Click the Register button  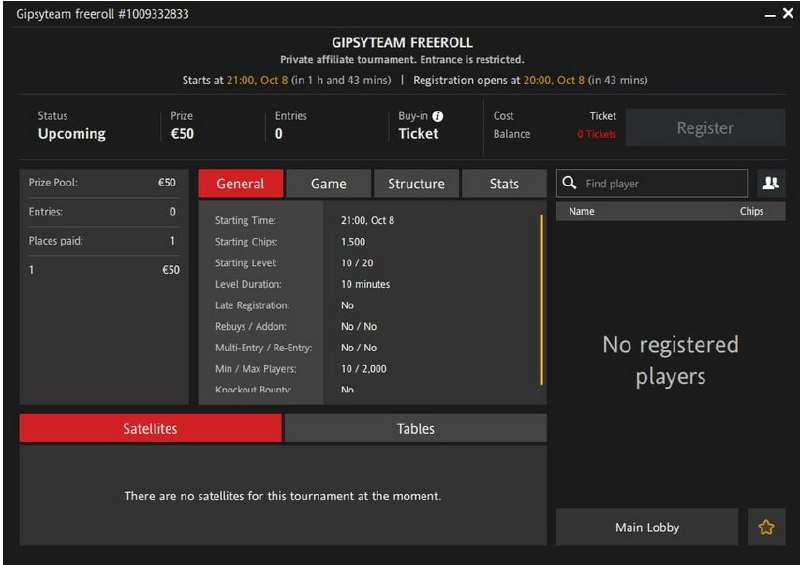(x=705, y=128)
